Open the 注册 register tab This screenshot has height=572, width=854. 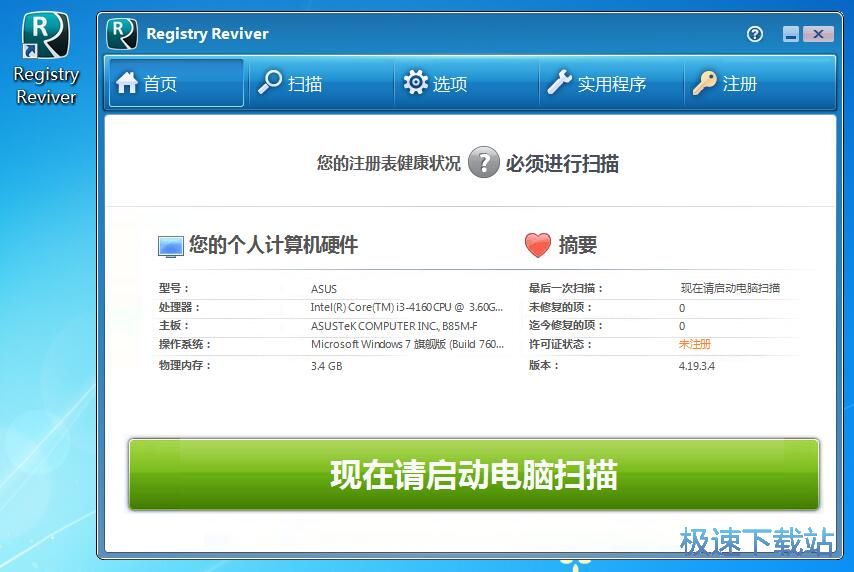pyautogui.click(x=759, y=83)
